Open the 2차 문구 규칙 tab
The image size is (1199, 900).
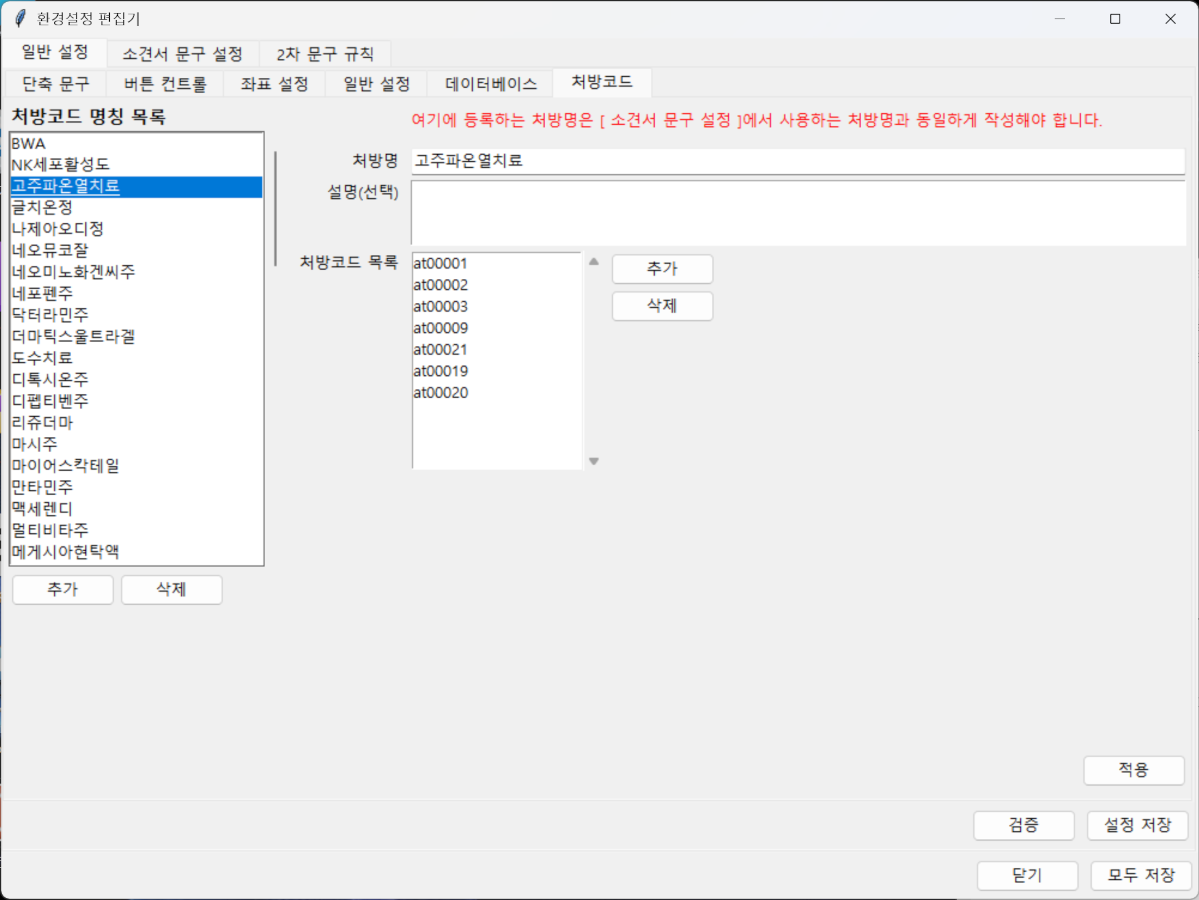pyautogui.click(x=324, y=54)
